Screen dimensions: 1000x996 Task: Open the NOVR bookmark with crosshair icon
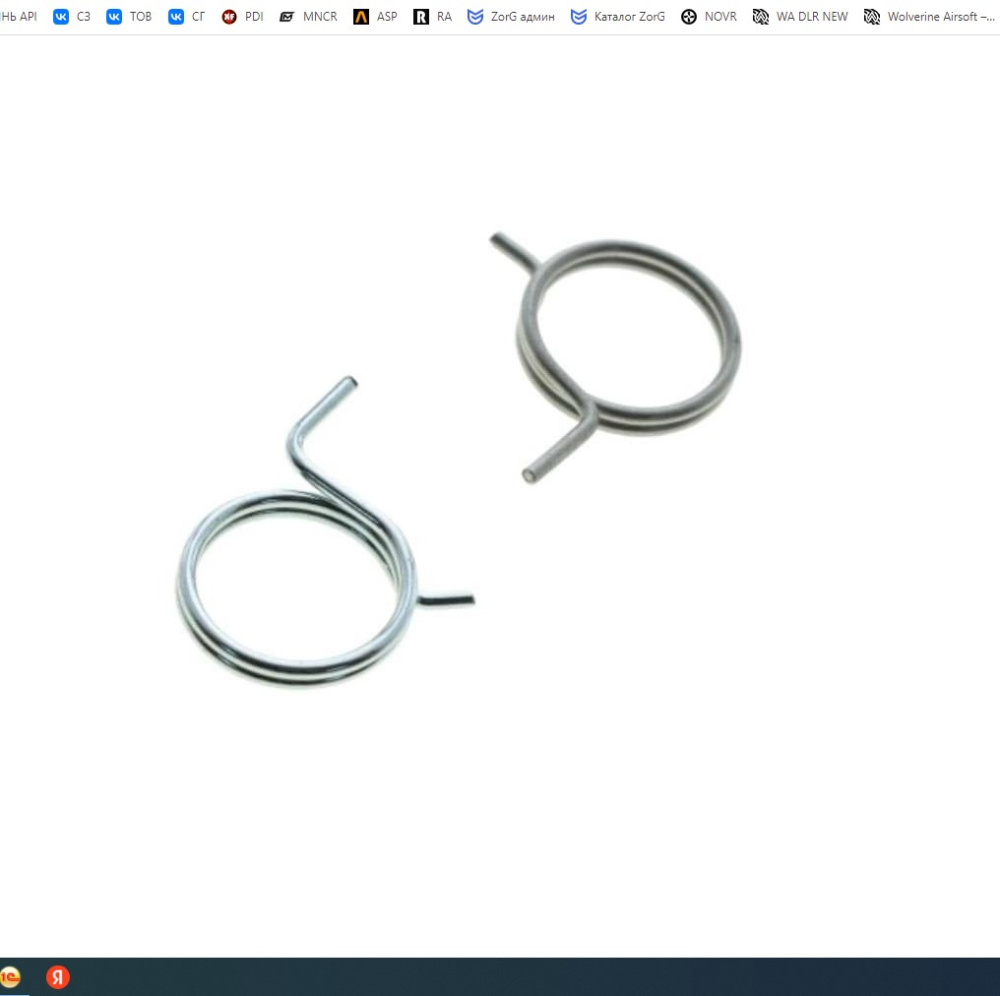(x=709, y=17)
